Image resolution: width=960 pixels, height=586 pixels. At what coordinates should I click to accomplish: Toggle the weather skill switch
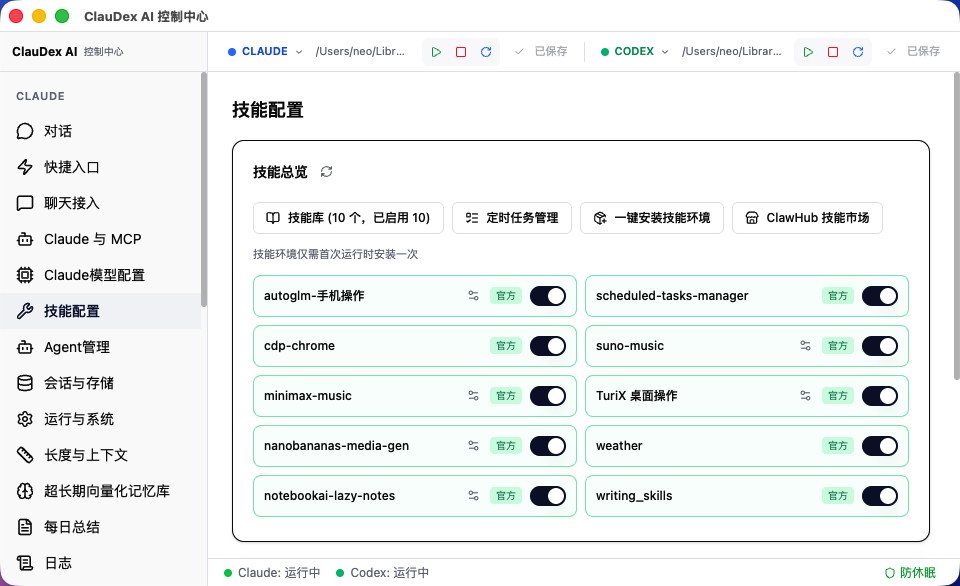tap(880, 446)
